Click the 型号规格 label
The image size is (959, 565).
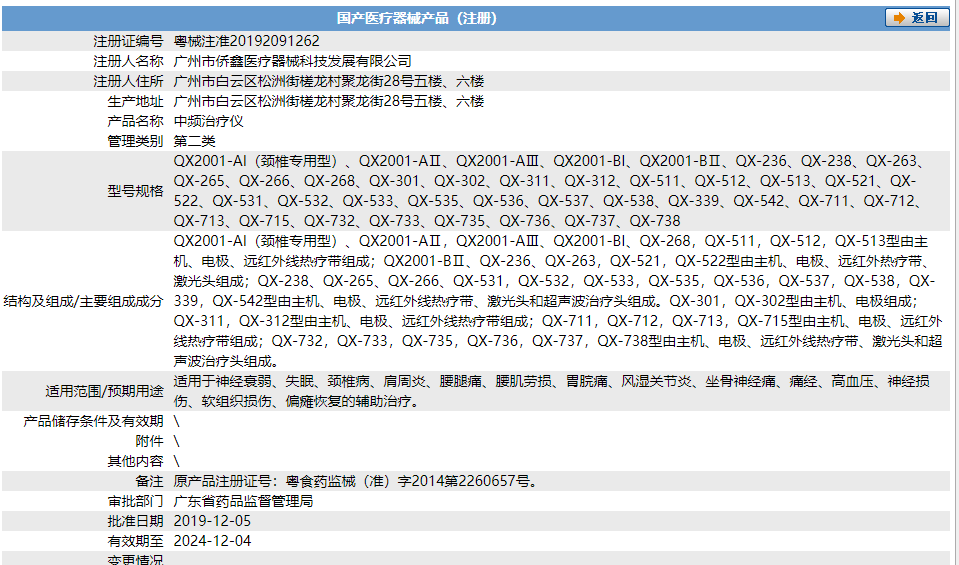[135, 191]
